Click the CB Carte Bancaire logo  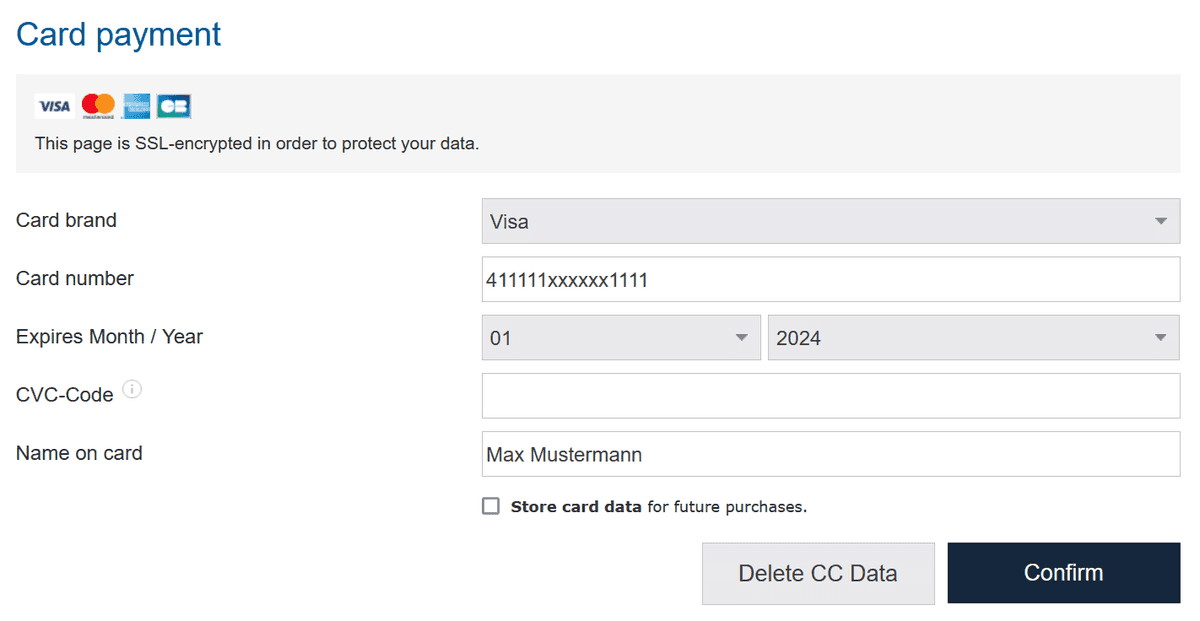(174, 106)
